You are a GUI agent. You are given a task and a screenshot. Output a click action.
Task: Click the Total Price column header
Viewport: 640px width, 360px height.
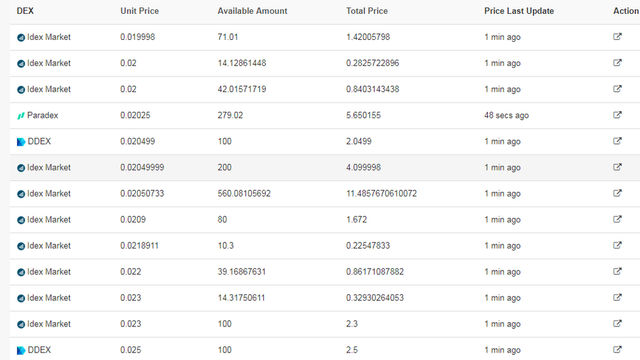[x=367, y=11]
